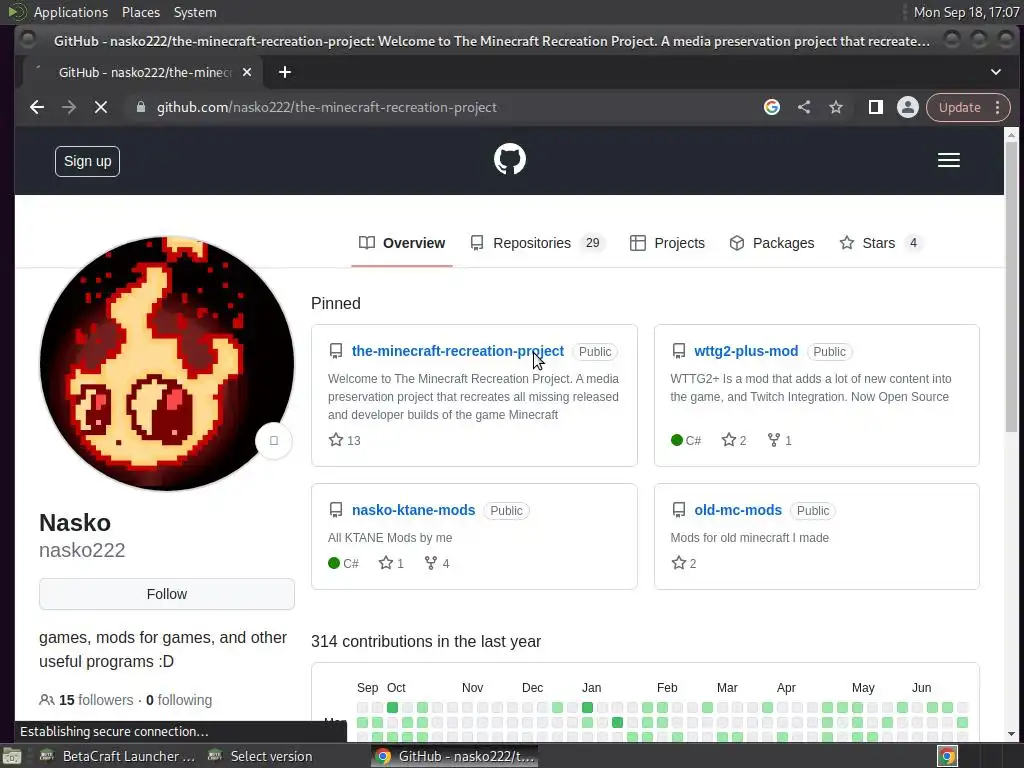View the 0 following link
This screenshot has height=768, width=1024.
[x=179, y=700]
